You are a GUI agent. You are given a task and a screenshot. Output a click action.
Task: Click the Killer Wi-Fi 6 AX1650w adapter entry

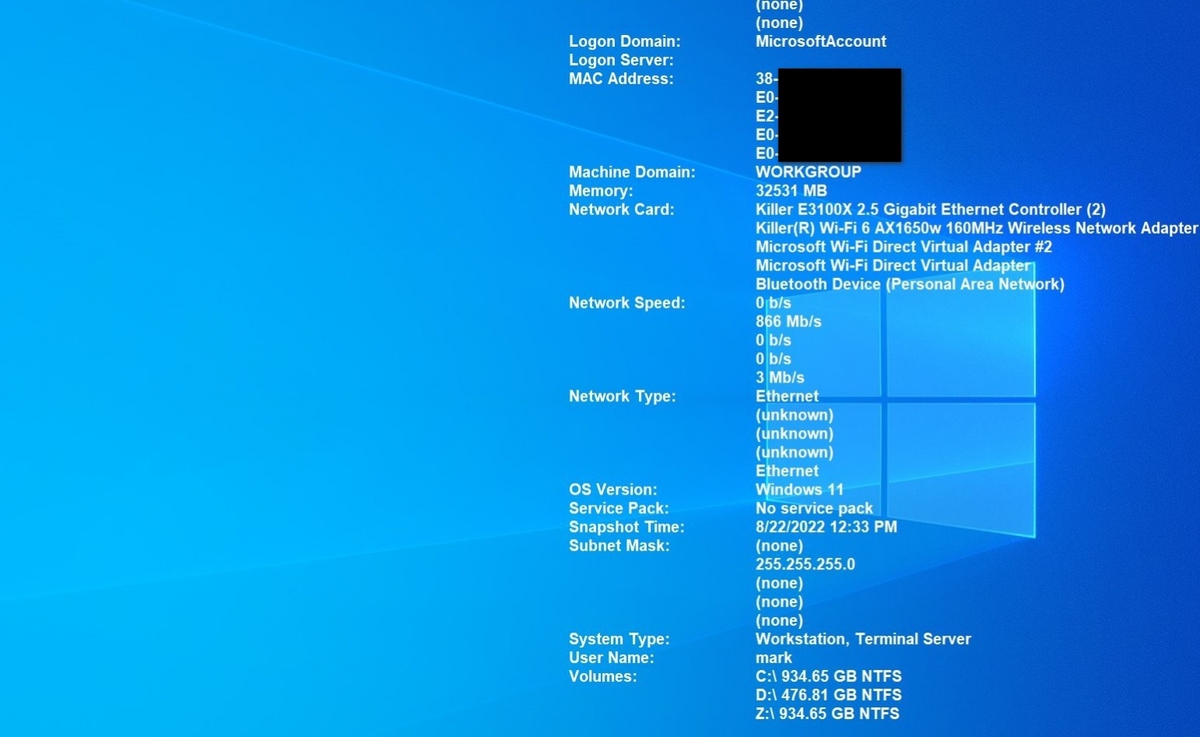click(975, 228)
